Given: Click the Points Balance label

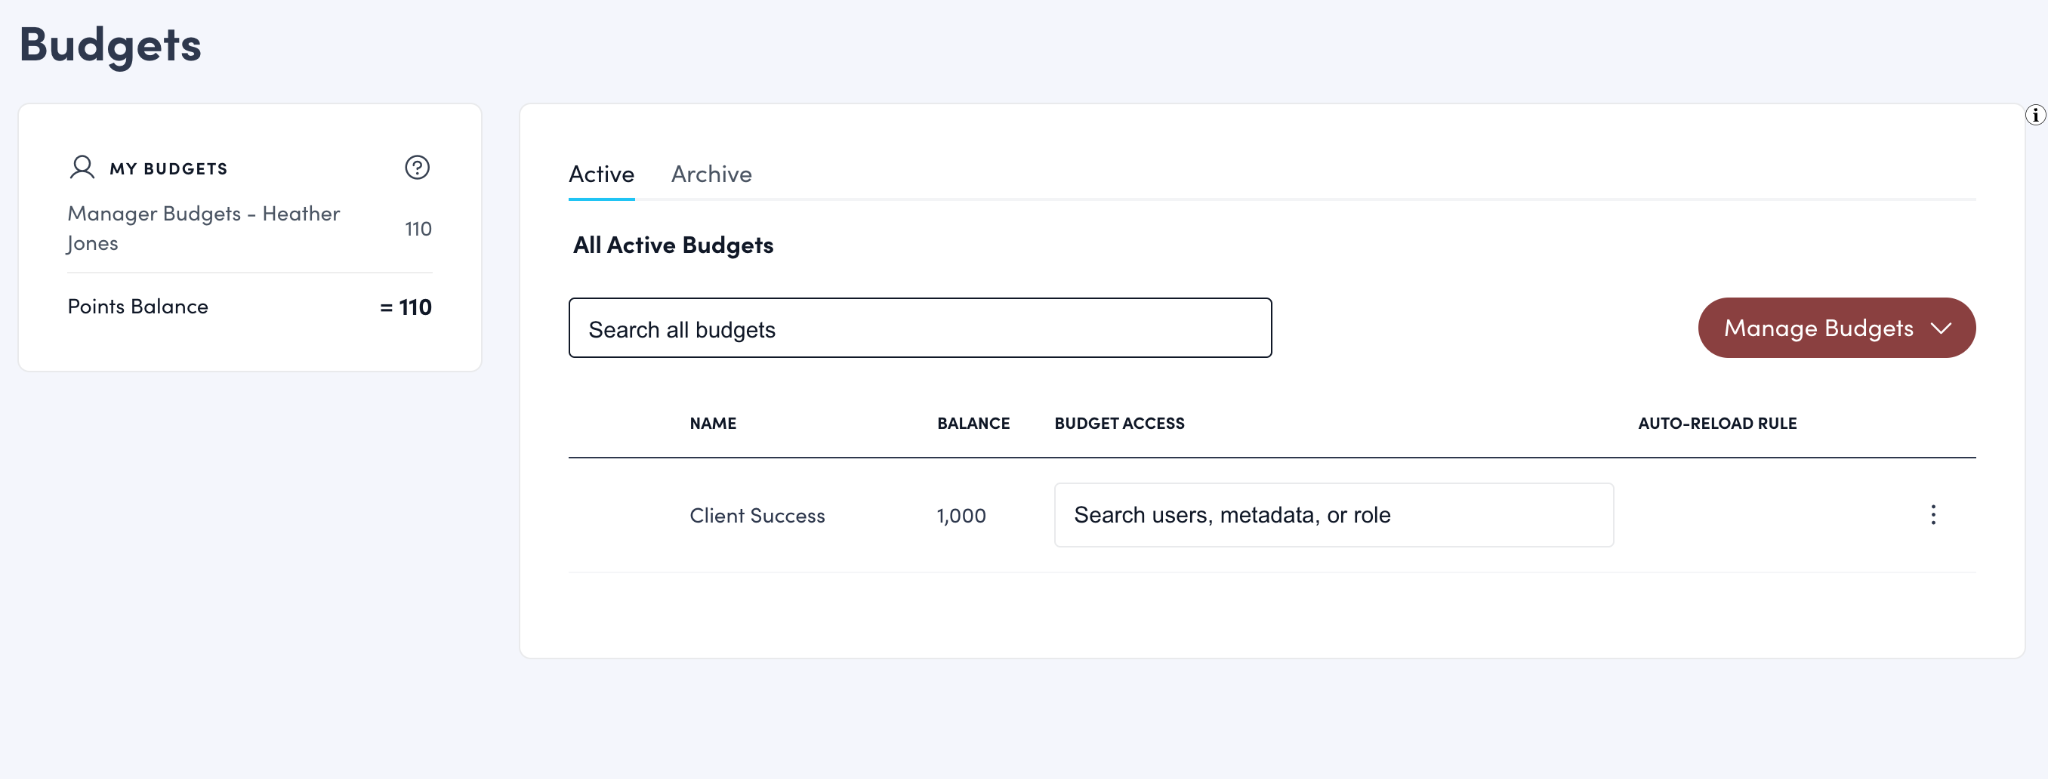Looking at the screenshot, I should click(x=138, y=307).
